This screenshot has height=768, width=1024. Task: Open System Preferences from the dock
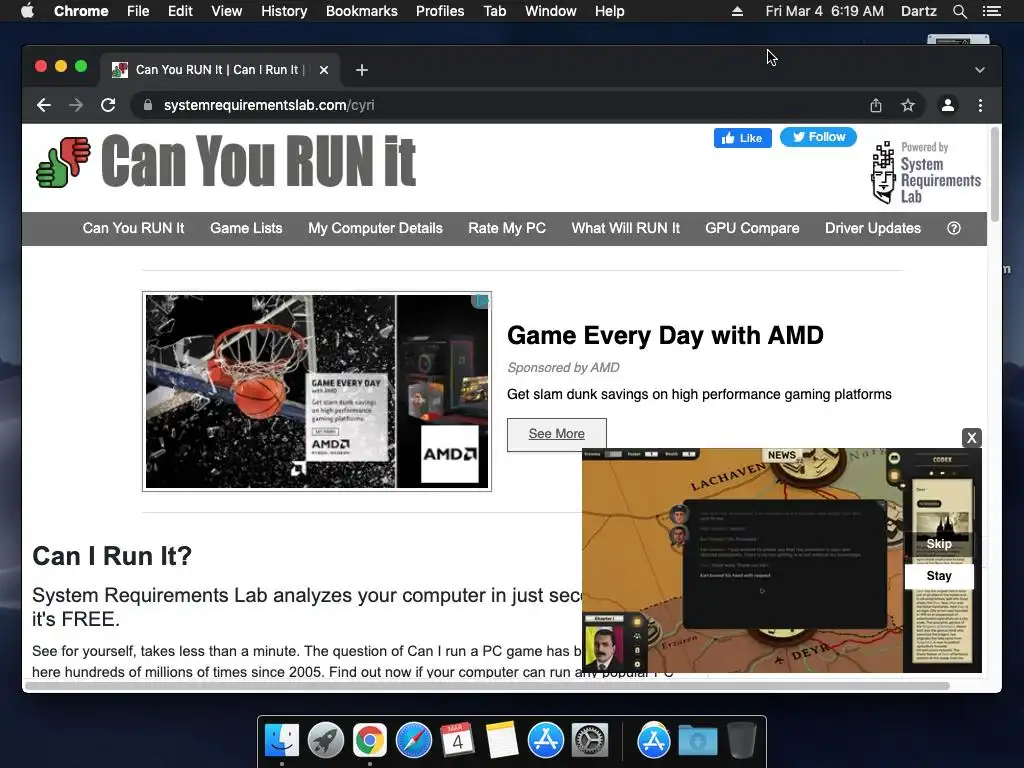coord(590,741)
